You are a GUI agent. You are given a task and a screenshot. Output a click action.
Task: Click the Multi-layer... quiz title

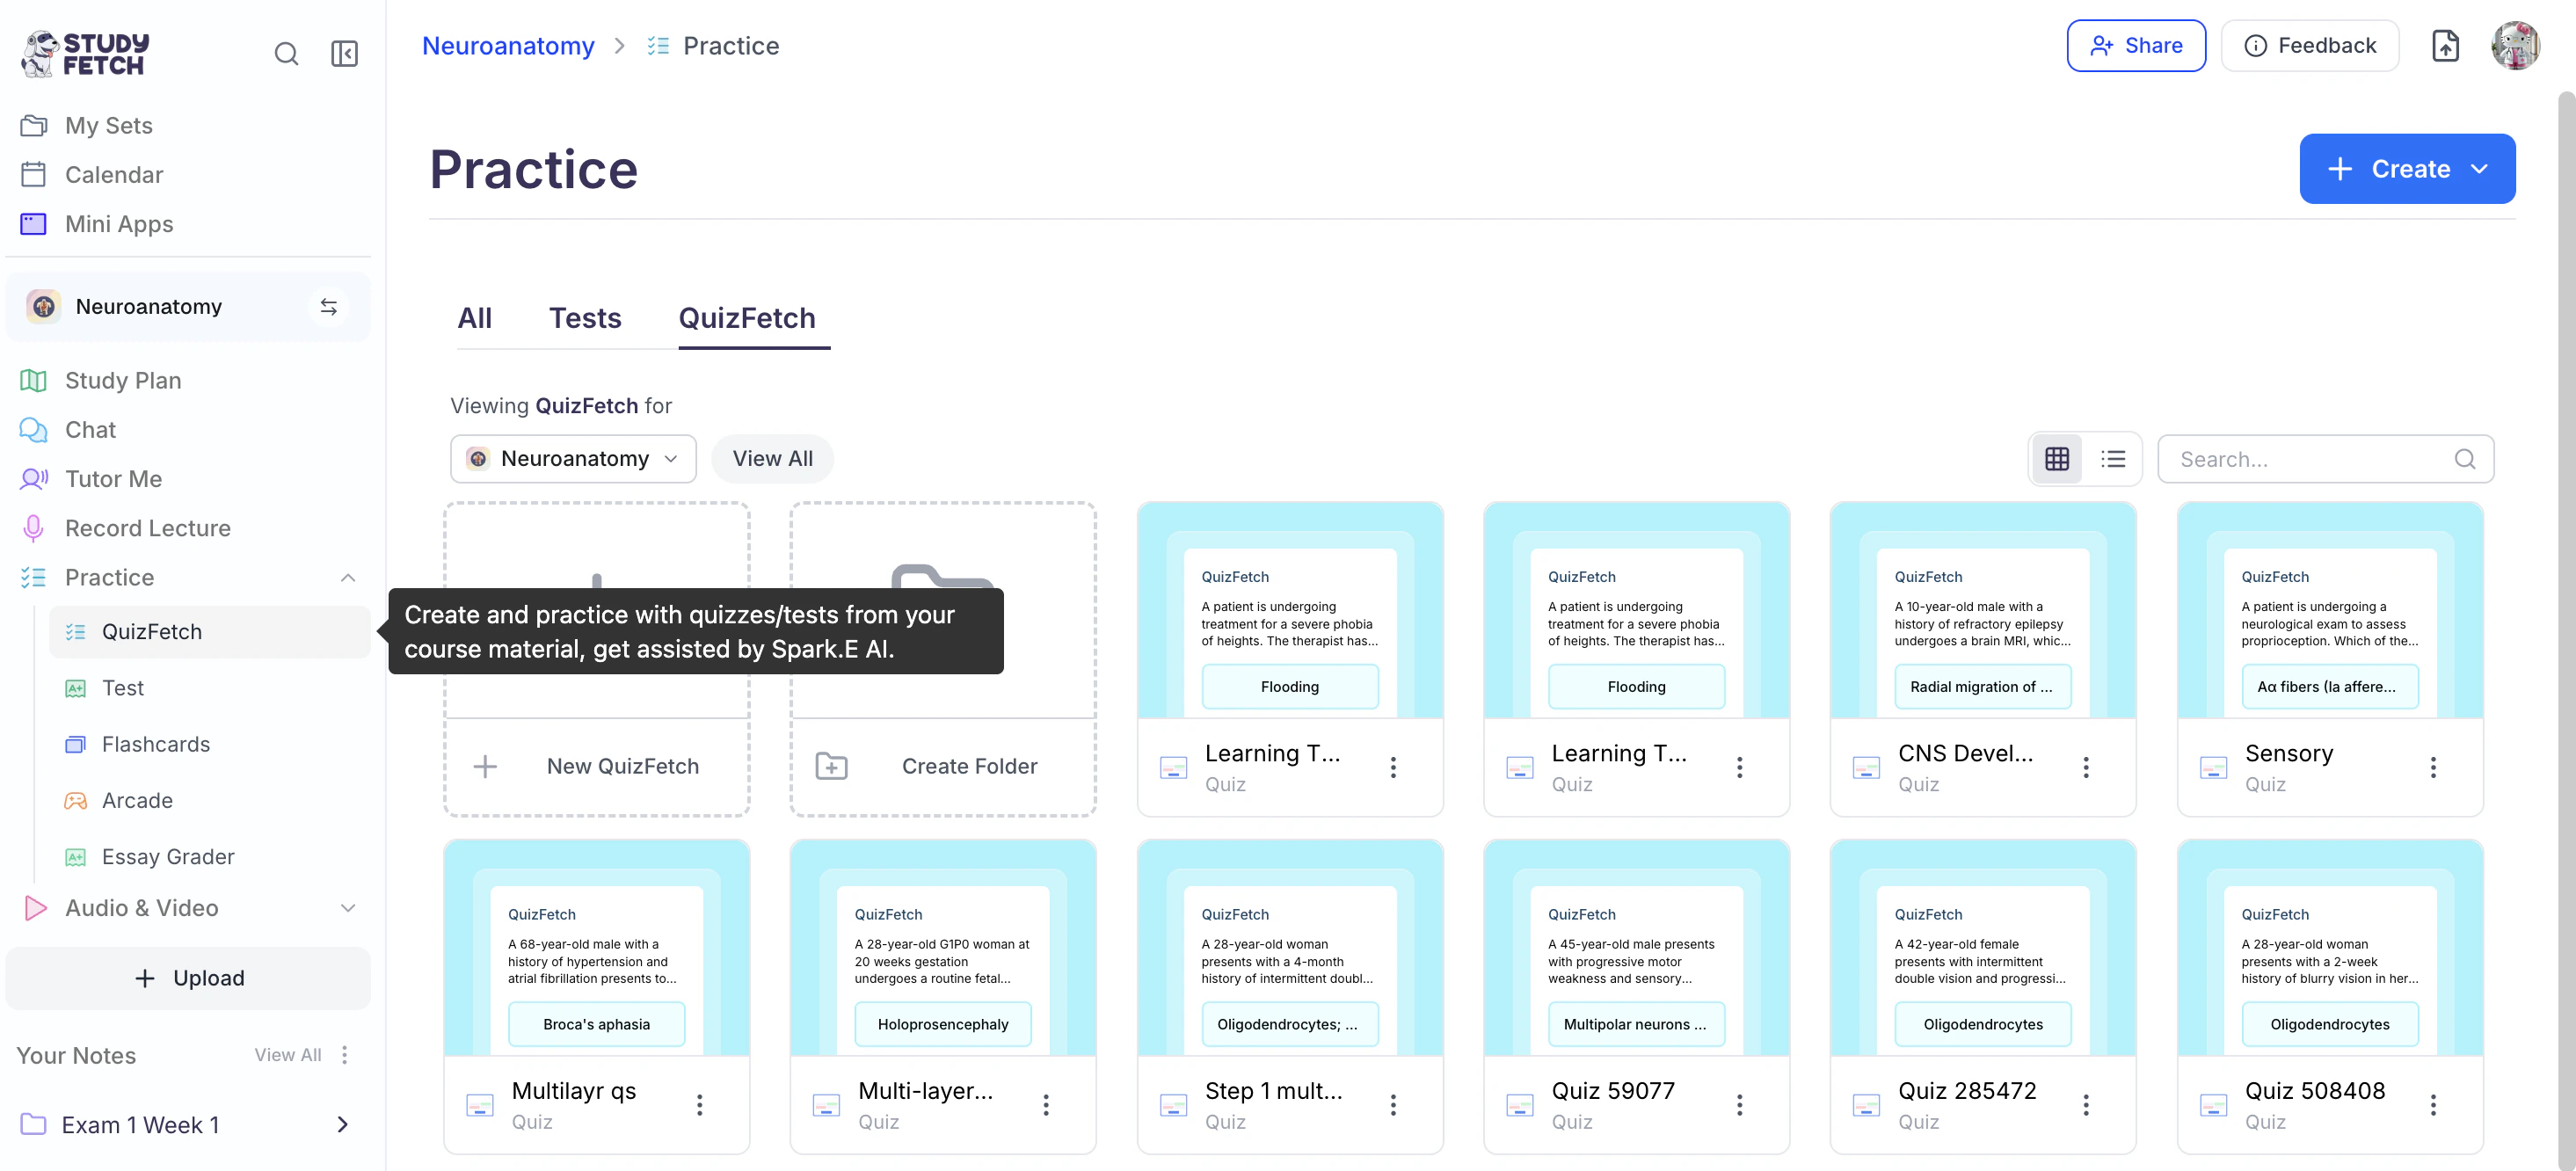point(925,1090)
